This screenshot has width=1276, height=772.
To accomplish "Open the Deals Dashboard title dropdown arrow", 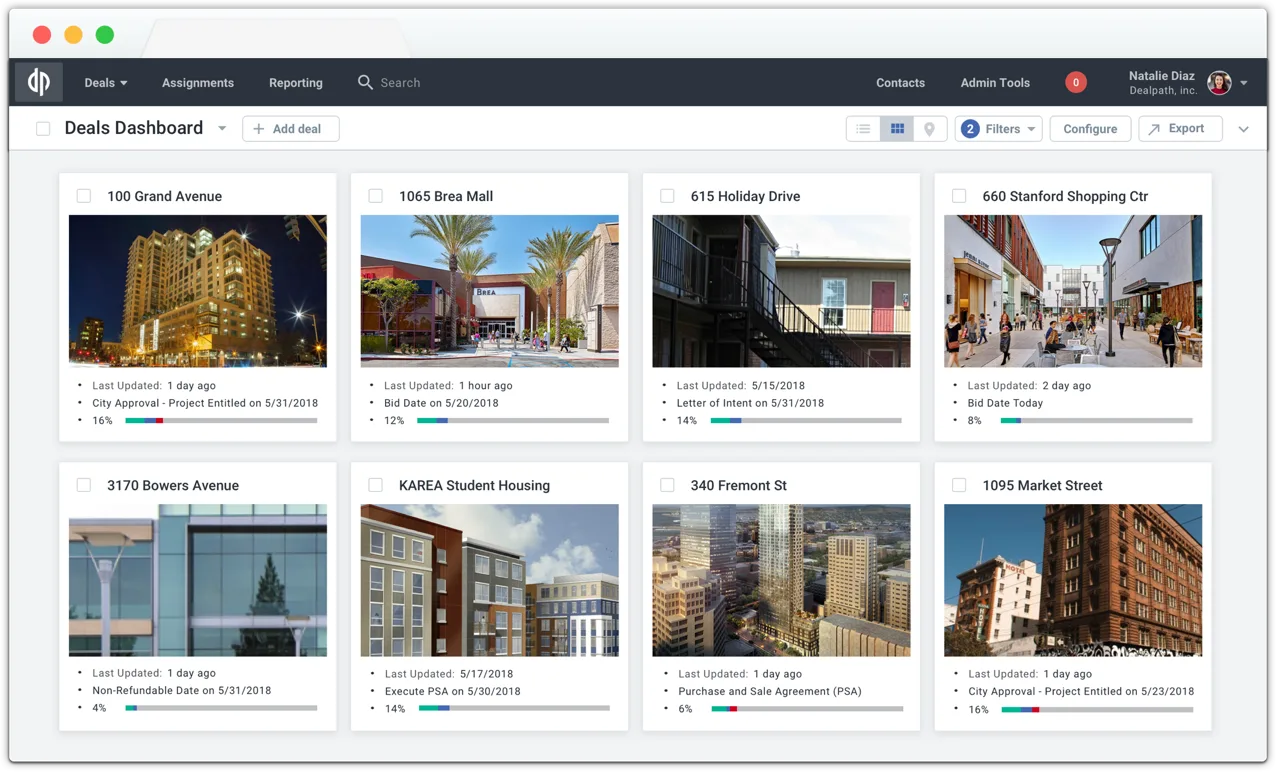I will click(x=221, y=128).
